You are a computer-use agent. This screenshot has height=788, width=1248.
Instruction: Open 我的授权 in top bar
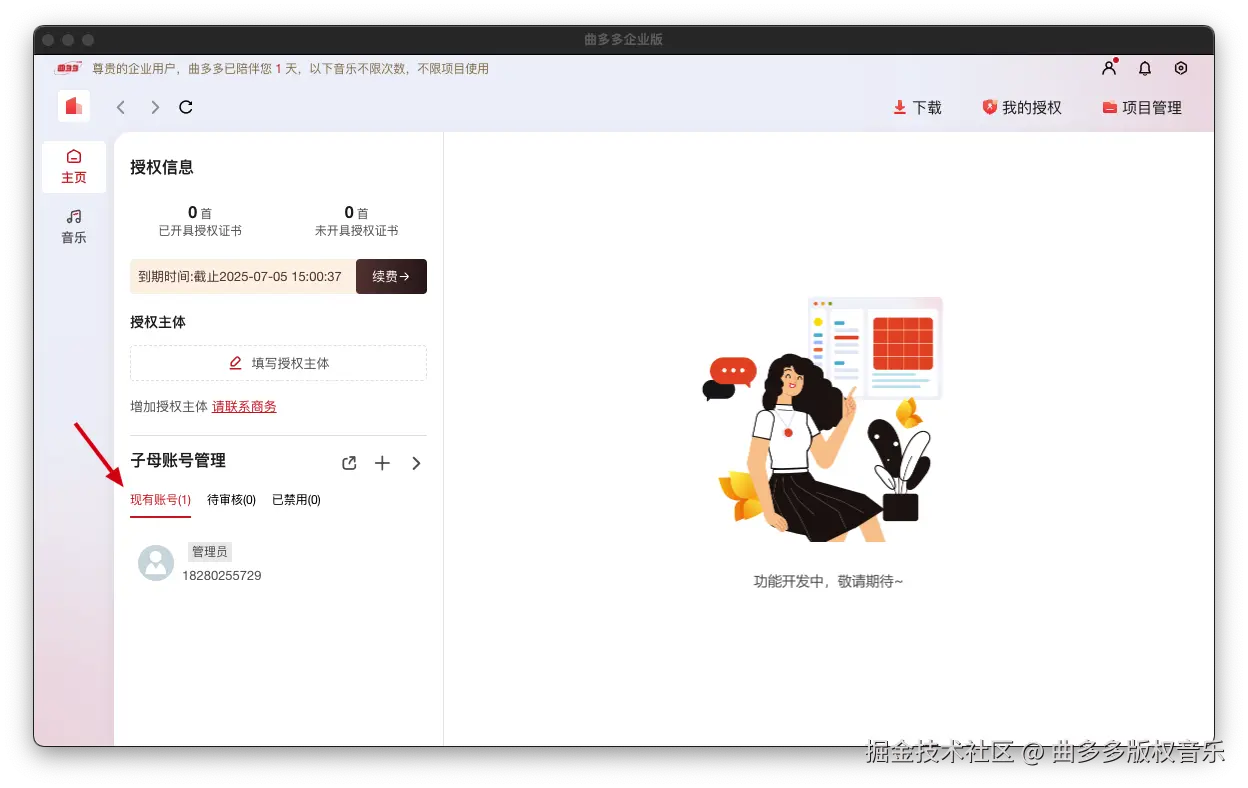coord(1021,107)
